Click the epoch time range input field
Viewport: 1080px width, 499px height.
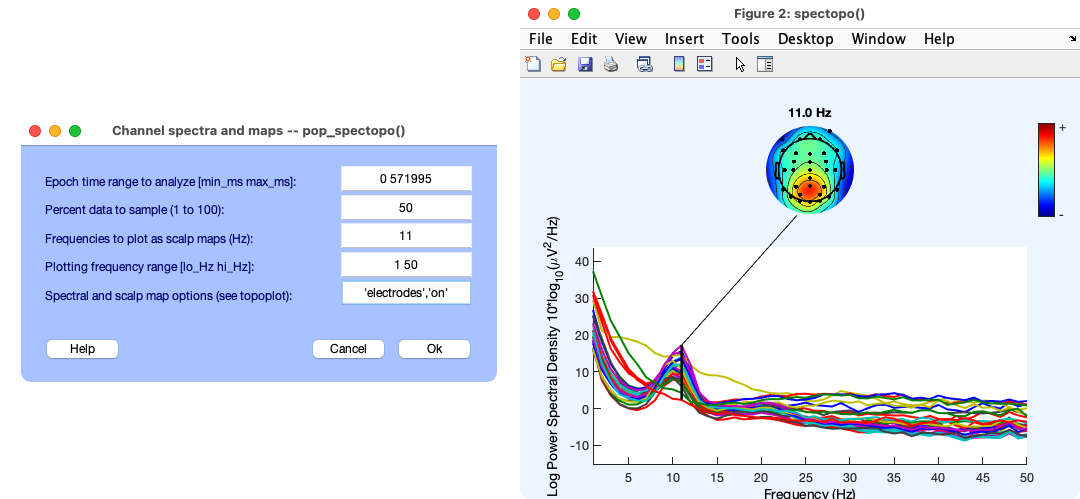pyautogui.click(x=406, y=179)
